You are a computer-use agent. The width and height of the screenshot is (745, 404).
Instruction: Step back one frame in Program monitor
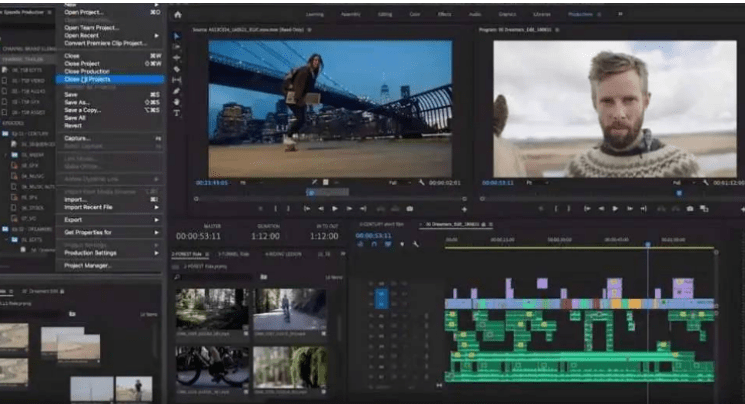click(x=601, y=209)
